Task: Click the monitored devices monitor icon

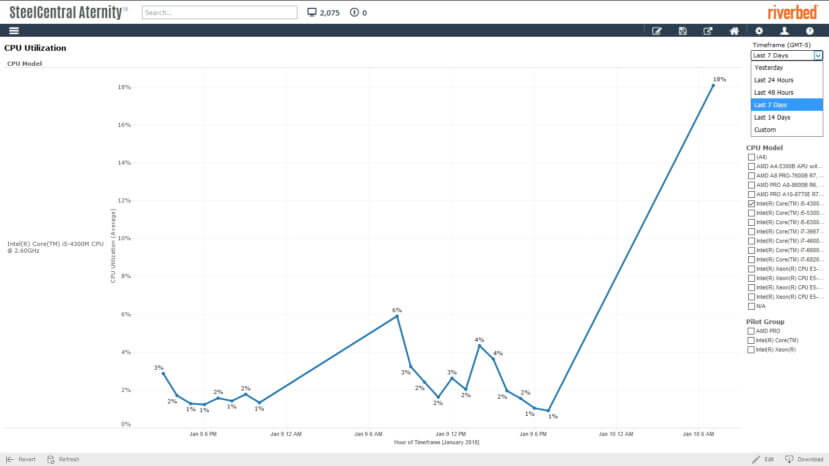Action: tap(312, 12)
